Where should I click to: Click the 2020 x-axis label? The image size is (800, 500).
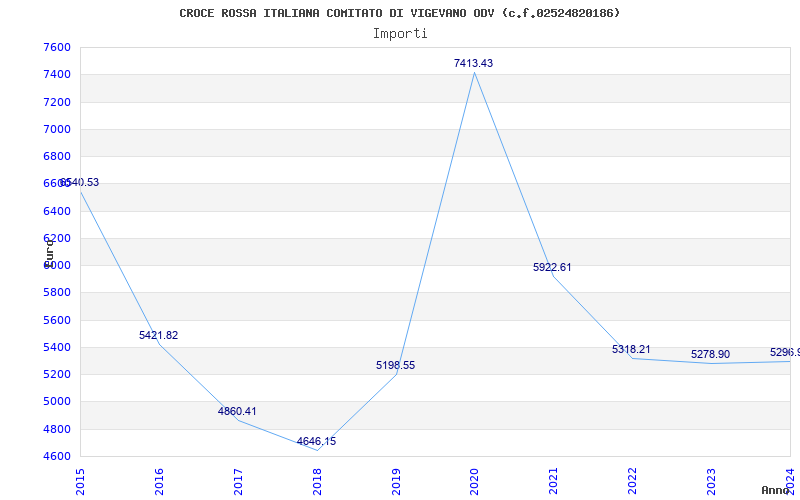[474, 481]
